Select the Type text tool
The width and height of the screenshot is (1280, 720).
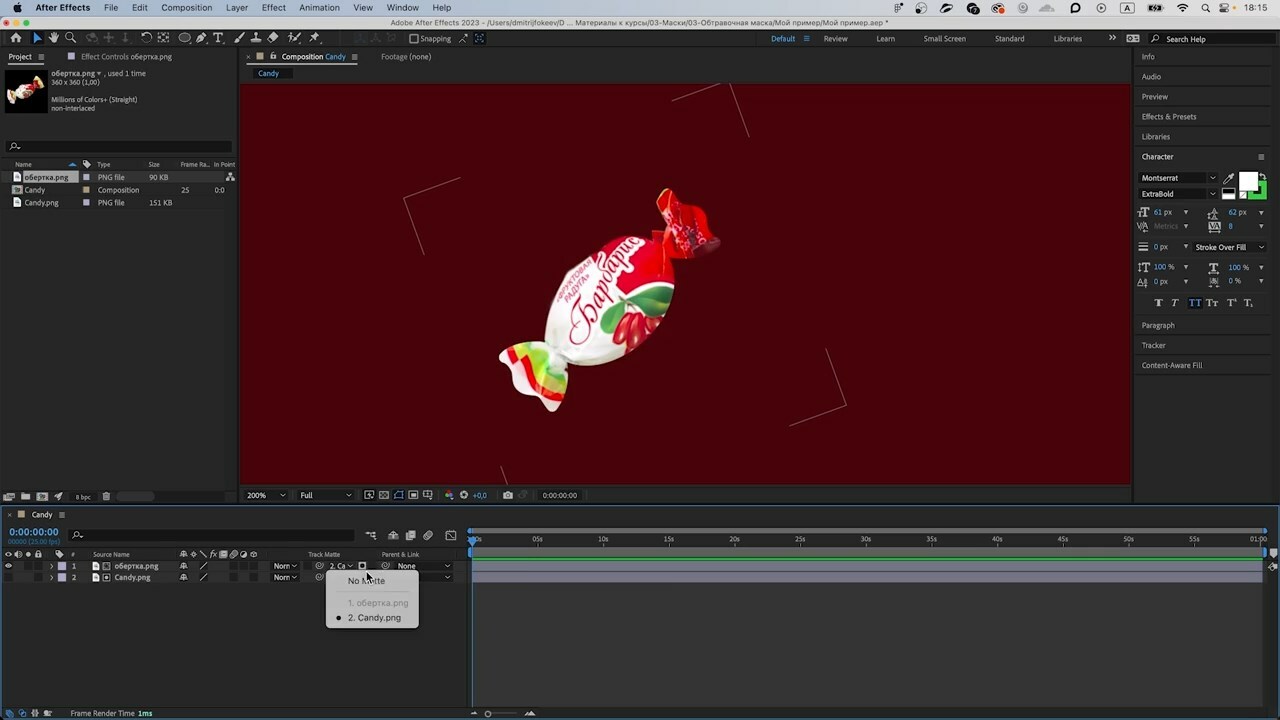(x=218, y=38)
